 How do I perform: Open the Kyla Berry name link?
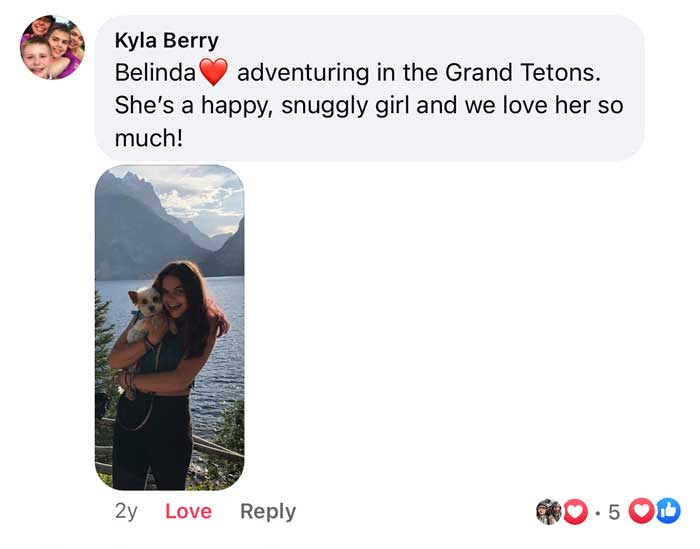coord(166,41)
